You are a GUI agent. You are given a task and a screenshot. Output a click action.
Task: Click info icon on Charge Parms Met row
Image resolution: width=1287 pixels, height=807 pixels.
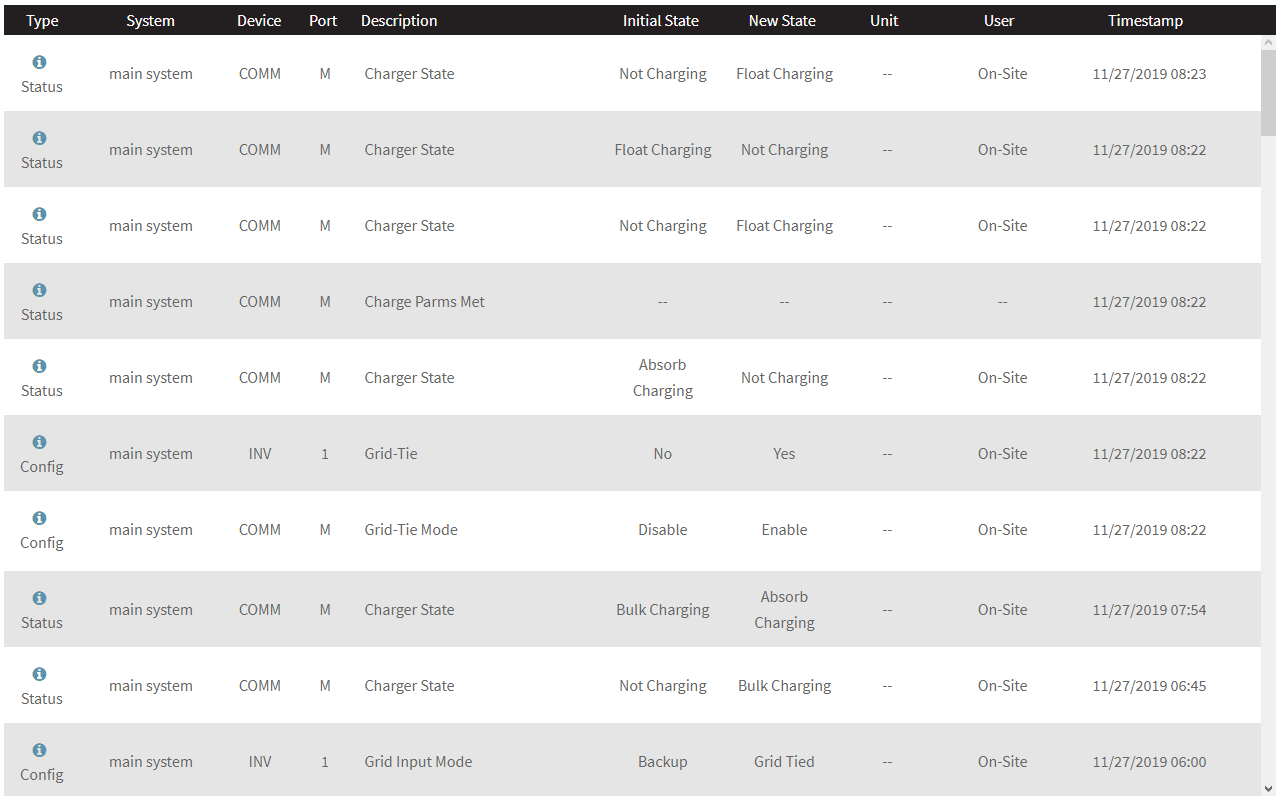40,290
